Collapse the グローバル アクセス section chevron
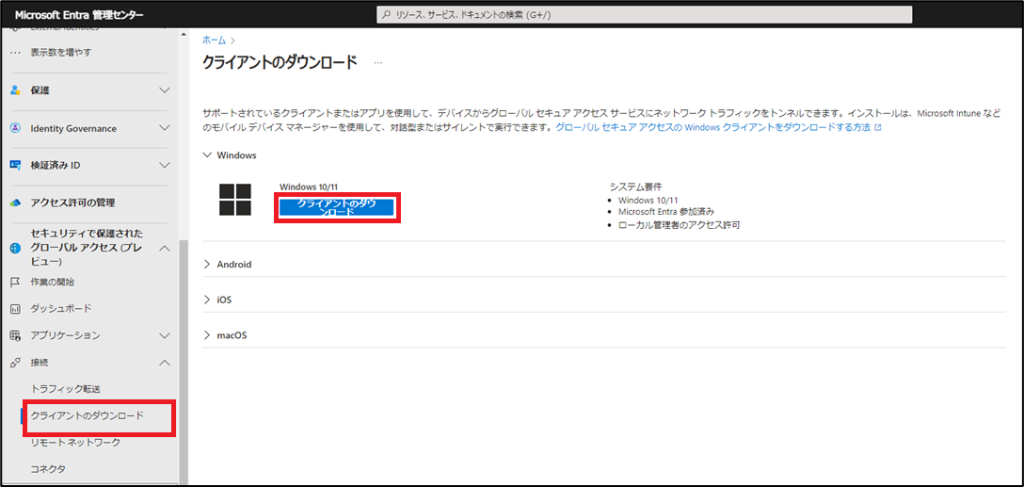Screen dimensions: 1024x487 [165, 247]
